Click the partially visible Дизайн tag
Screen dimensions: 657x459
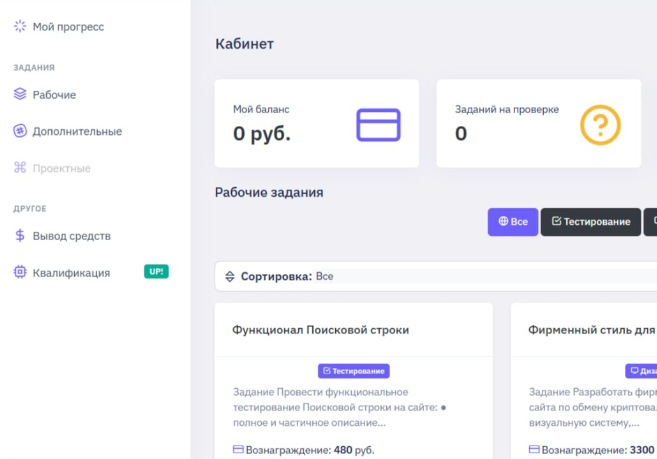pyautogui.click(x=641, y=371)
